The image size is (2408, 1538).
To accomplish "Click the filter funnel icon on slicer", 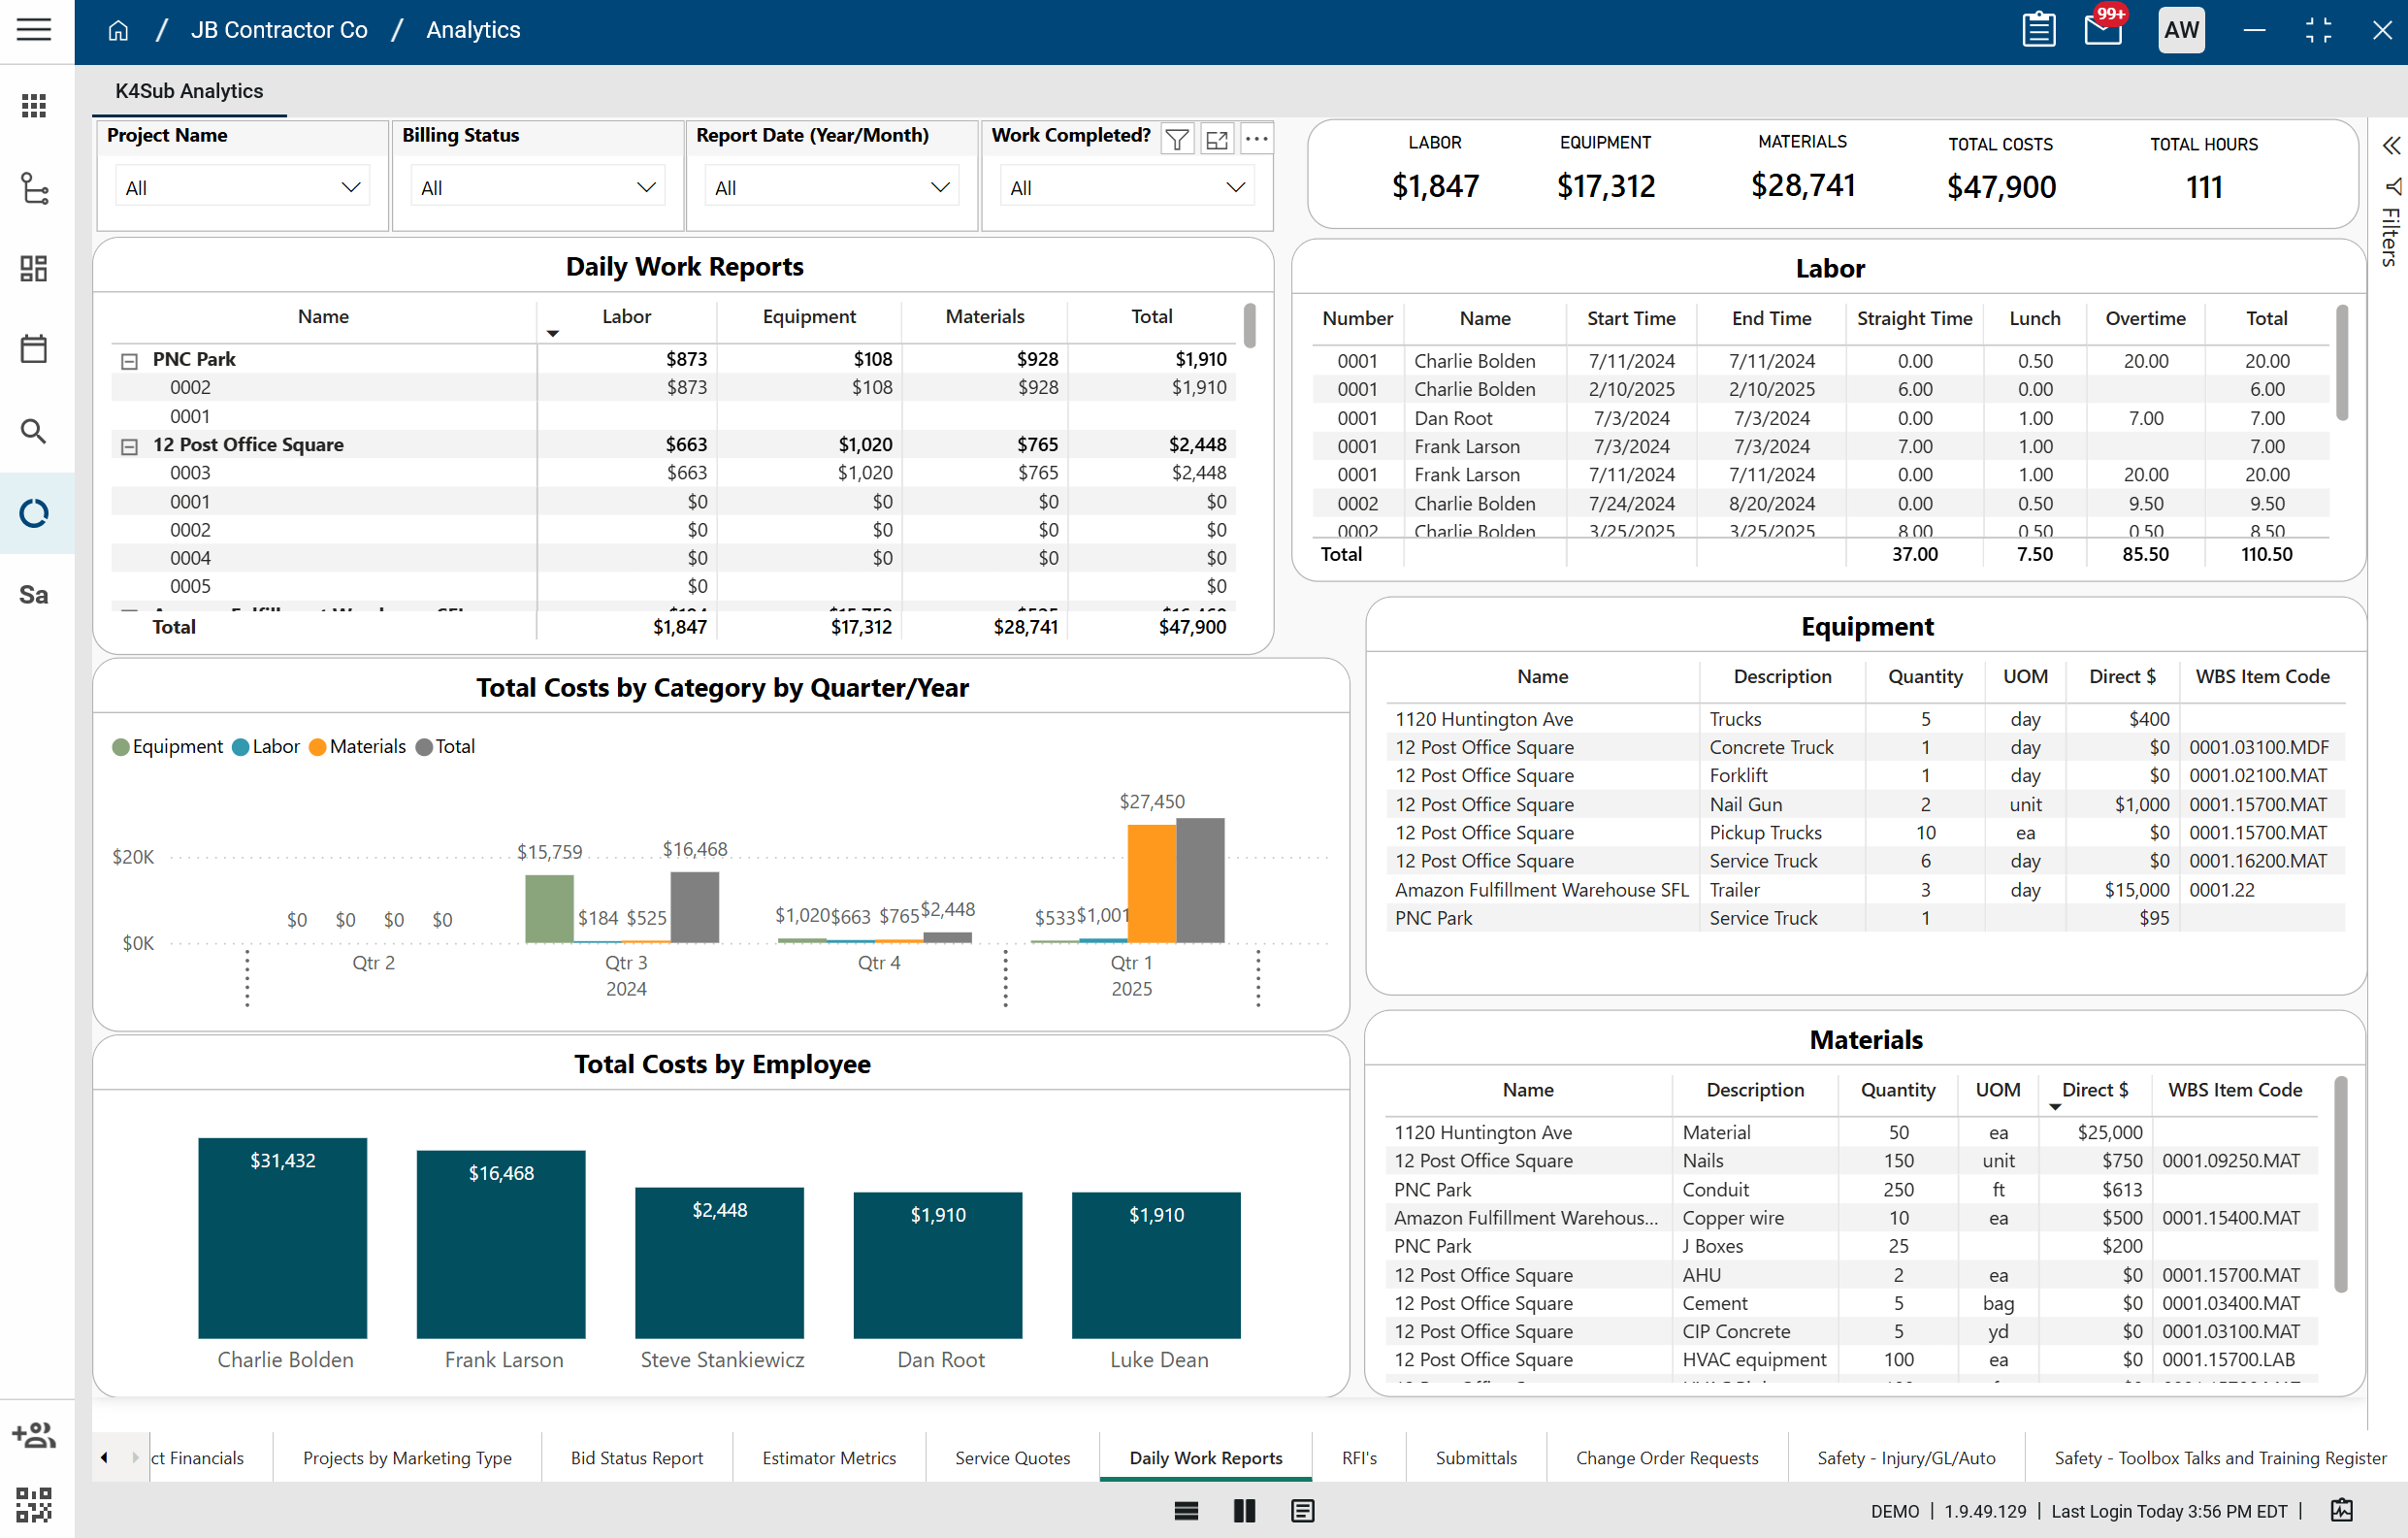I will [x=1177, y=139].
